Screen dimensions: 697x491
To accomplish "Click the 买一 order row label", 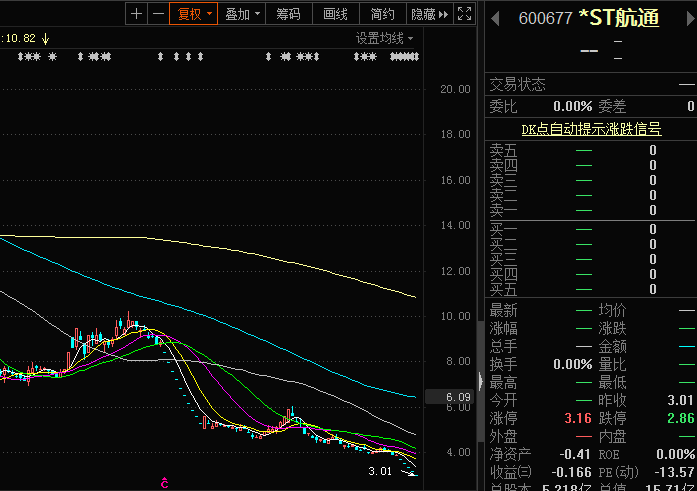I will click(504, 229).
